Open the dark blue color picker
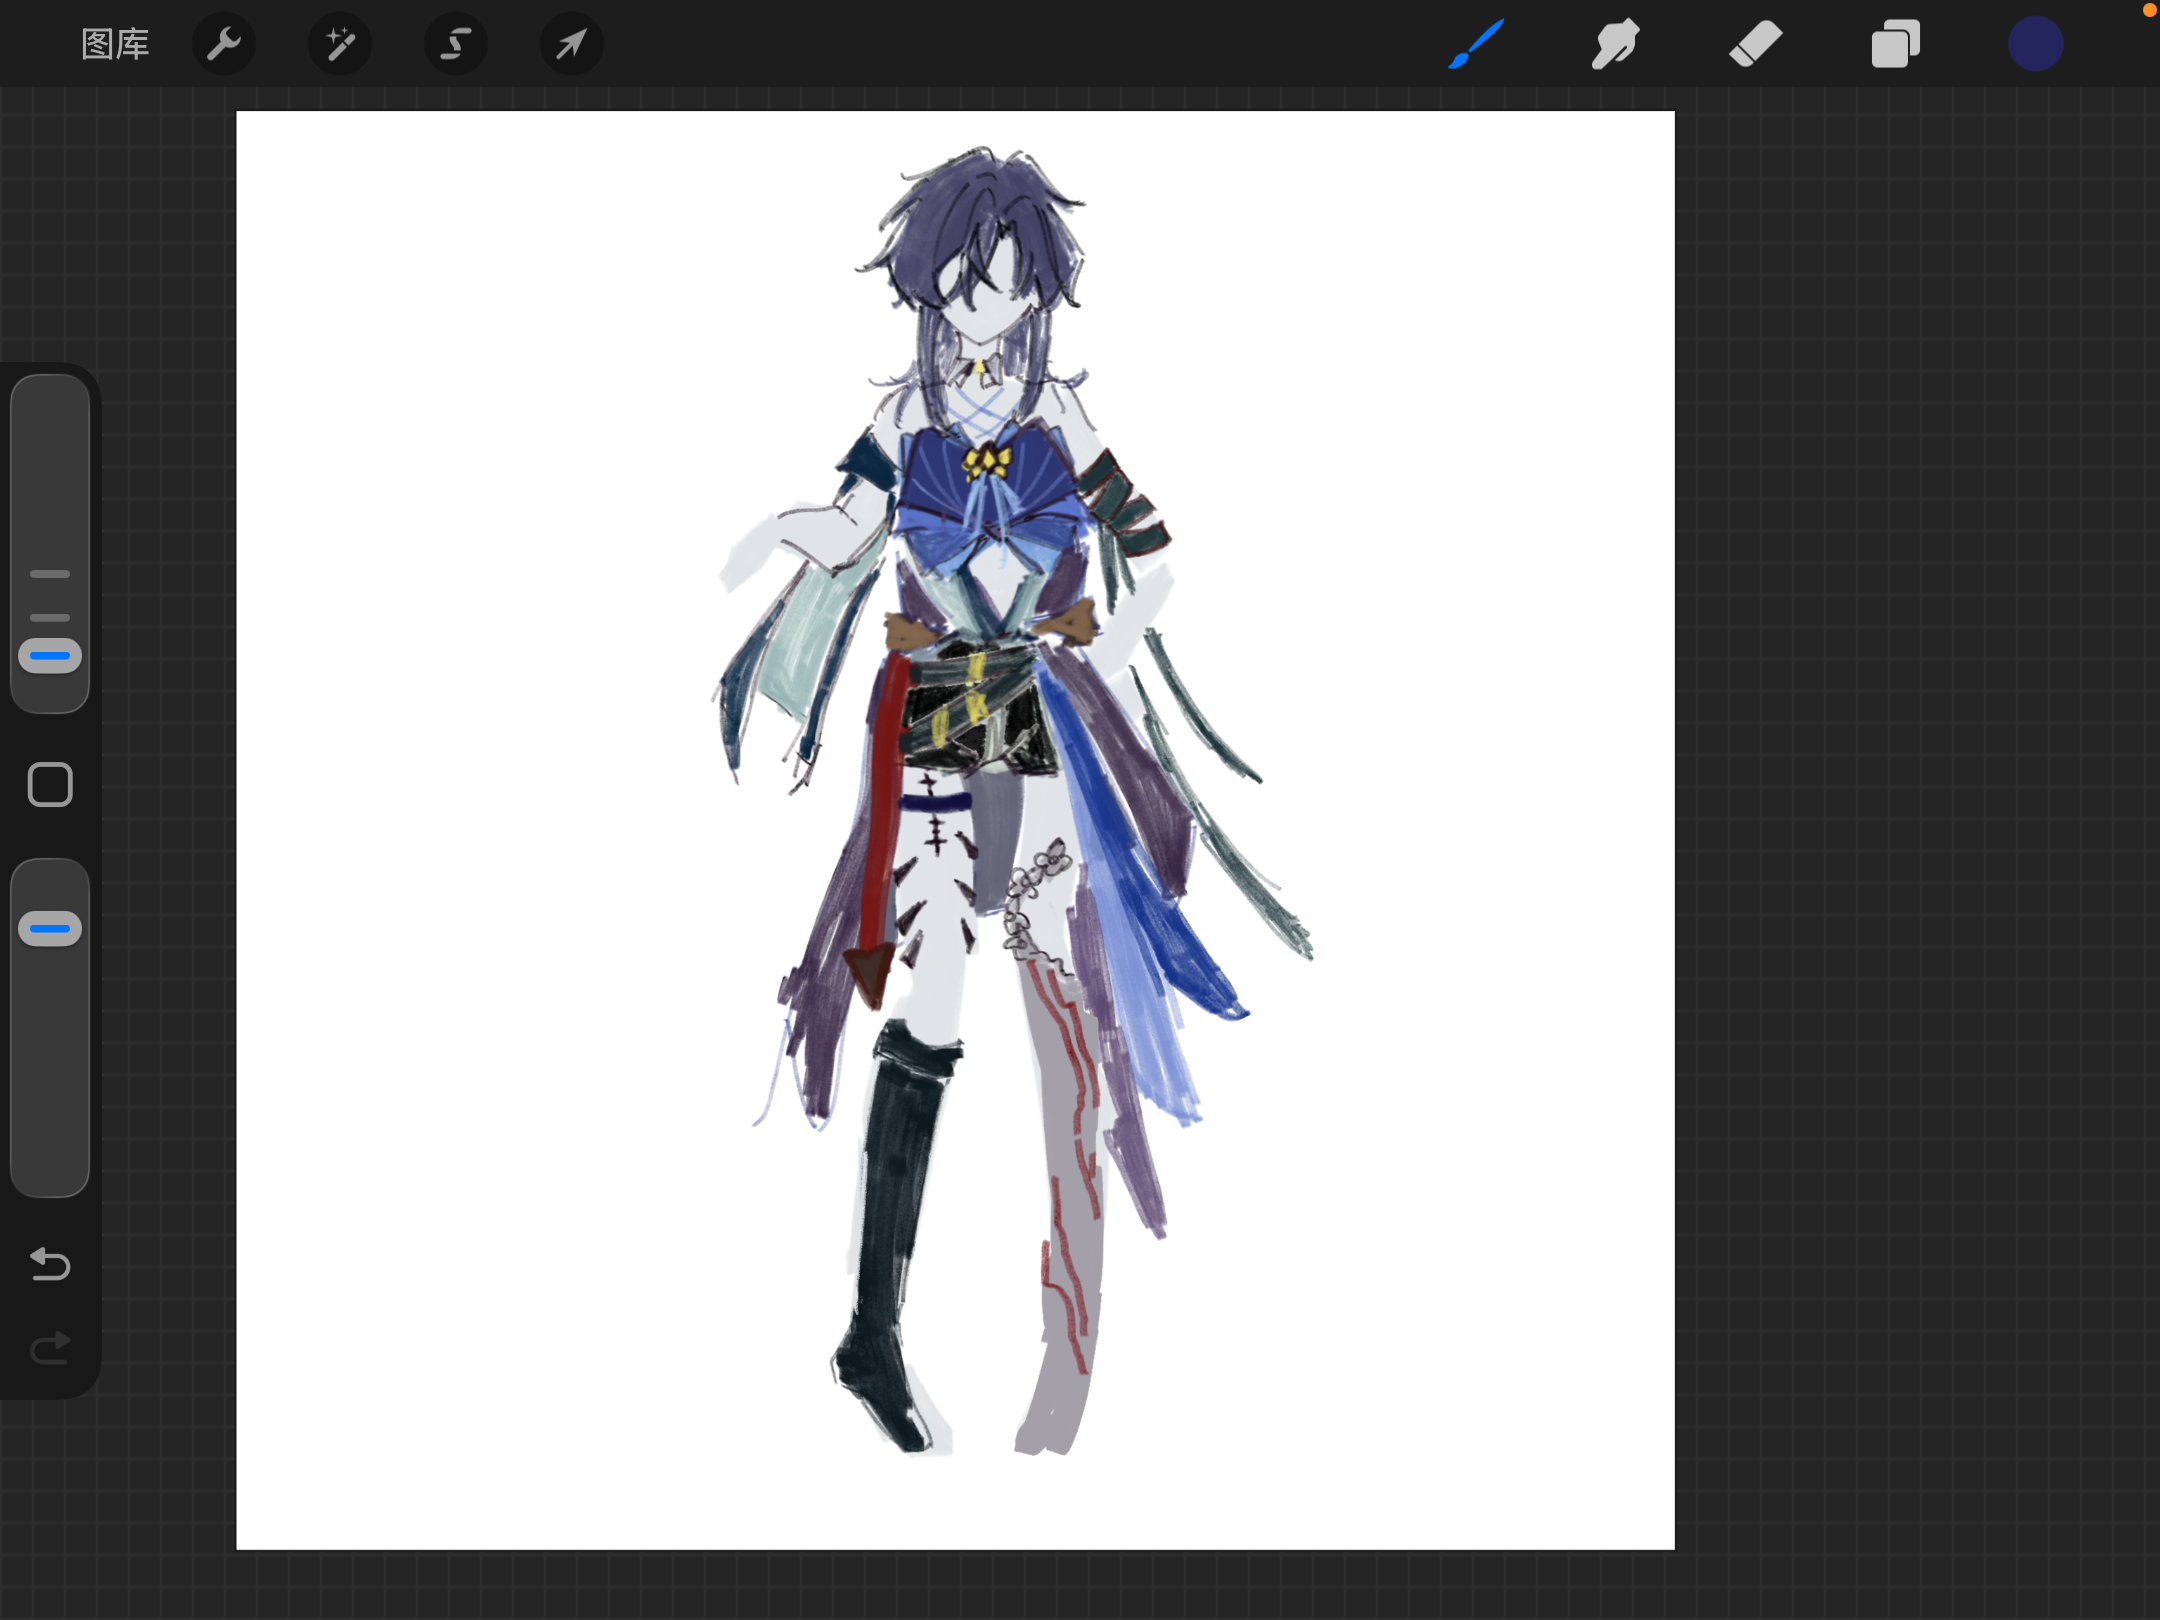This screenshot has width=2160, height=1620. (x=2035, y=44)
